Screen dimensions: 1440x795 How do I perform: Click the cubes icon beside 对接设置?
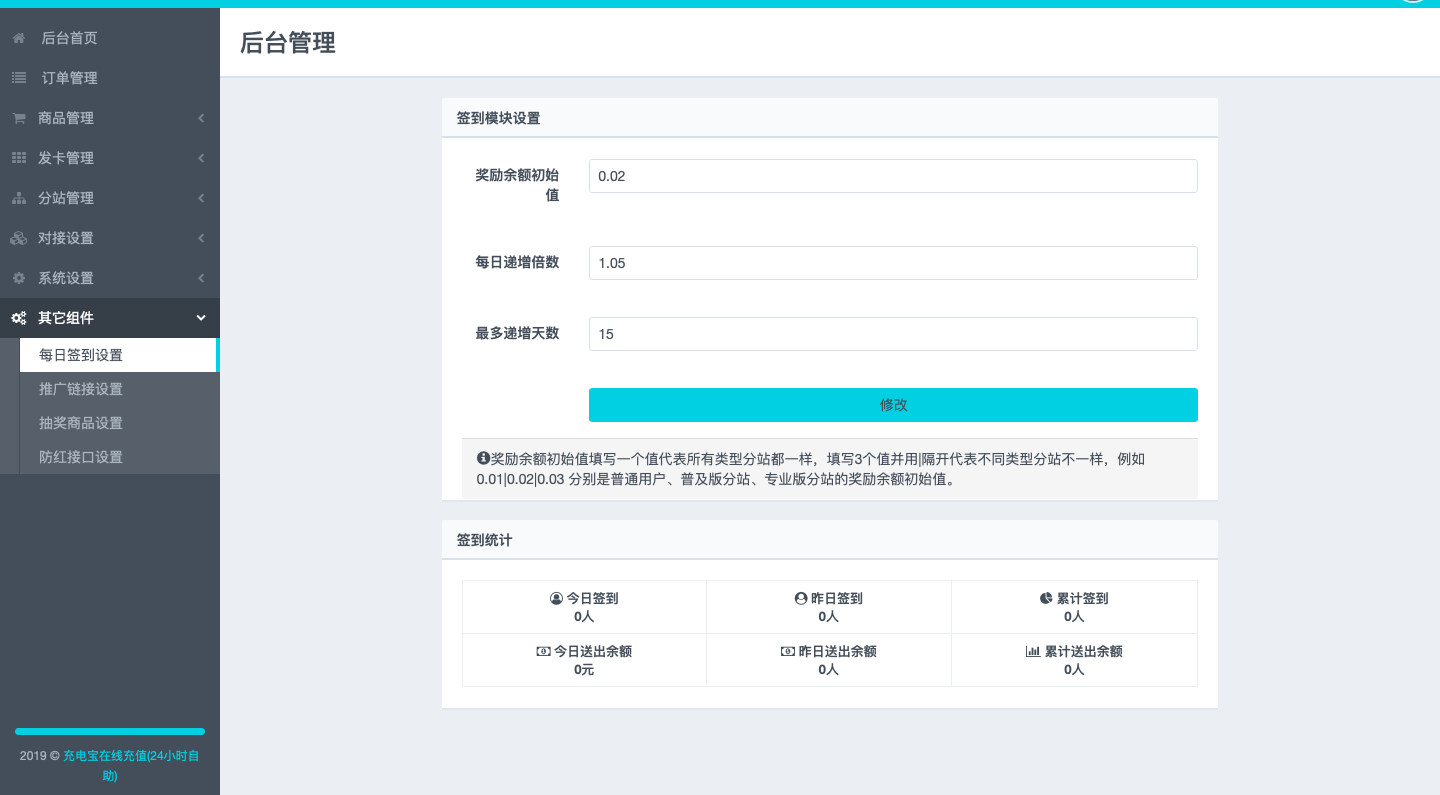point(18,238)
